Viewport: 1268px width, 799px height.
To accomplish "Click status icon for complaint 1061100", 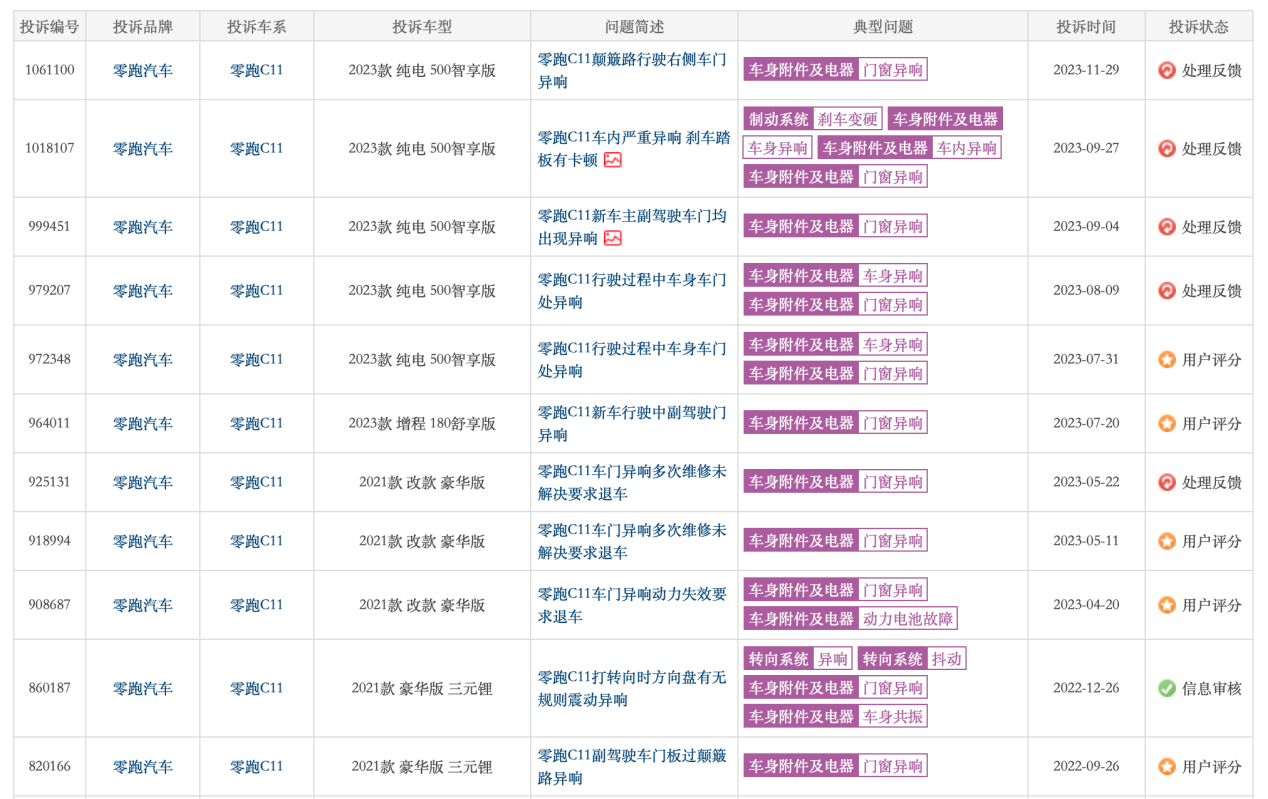I will coord(1166,70).
